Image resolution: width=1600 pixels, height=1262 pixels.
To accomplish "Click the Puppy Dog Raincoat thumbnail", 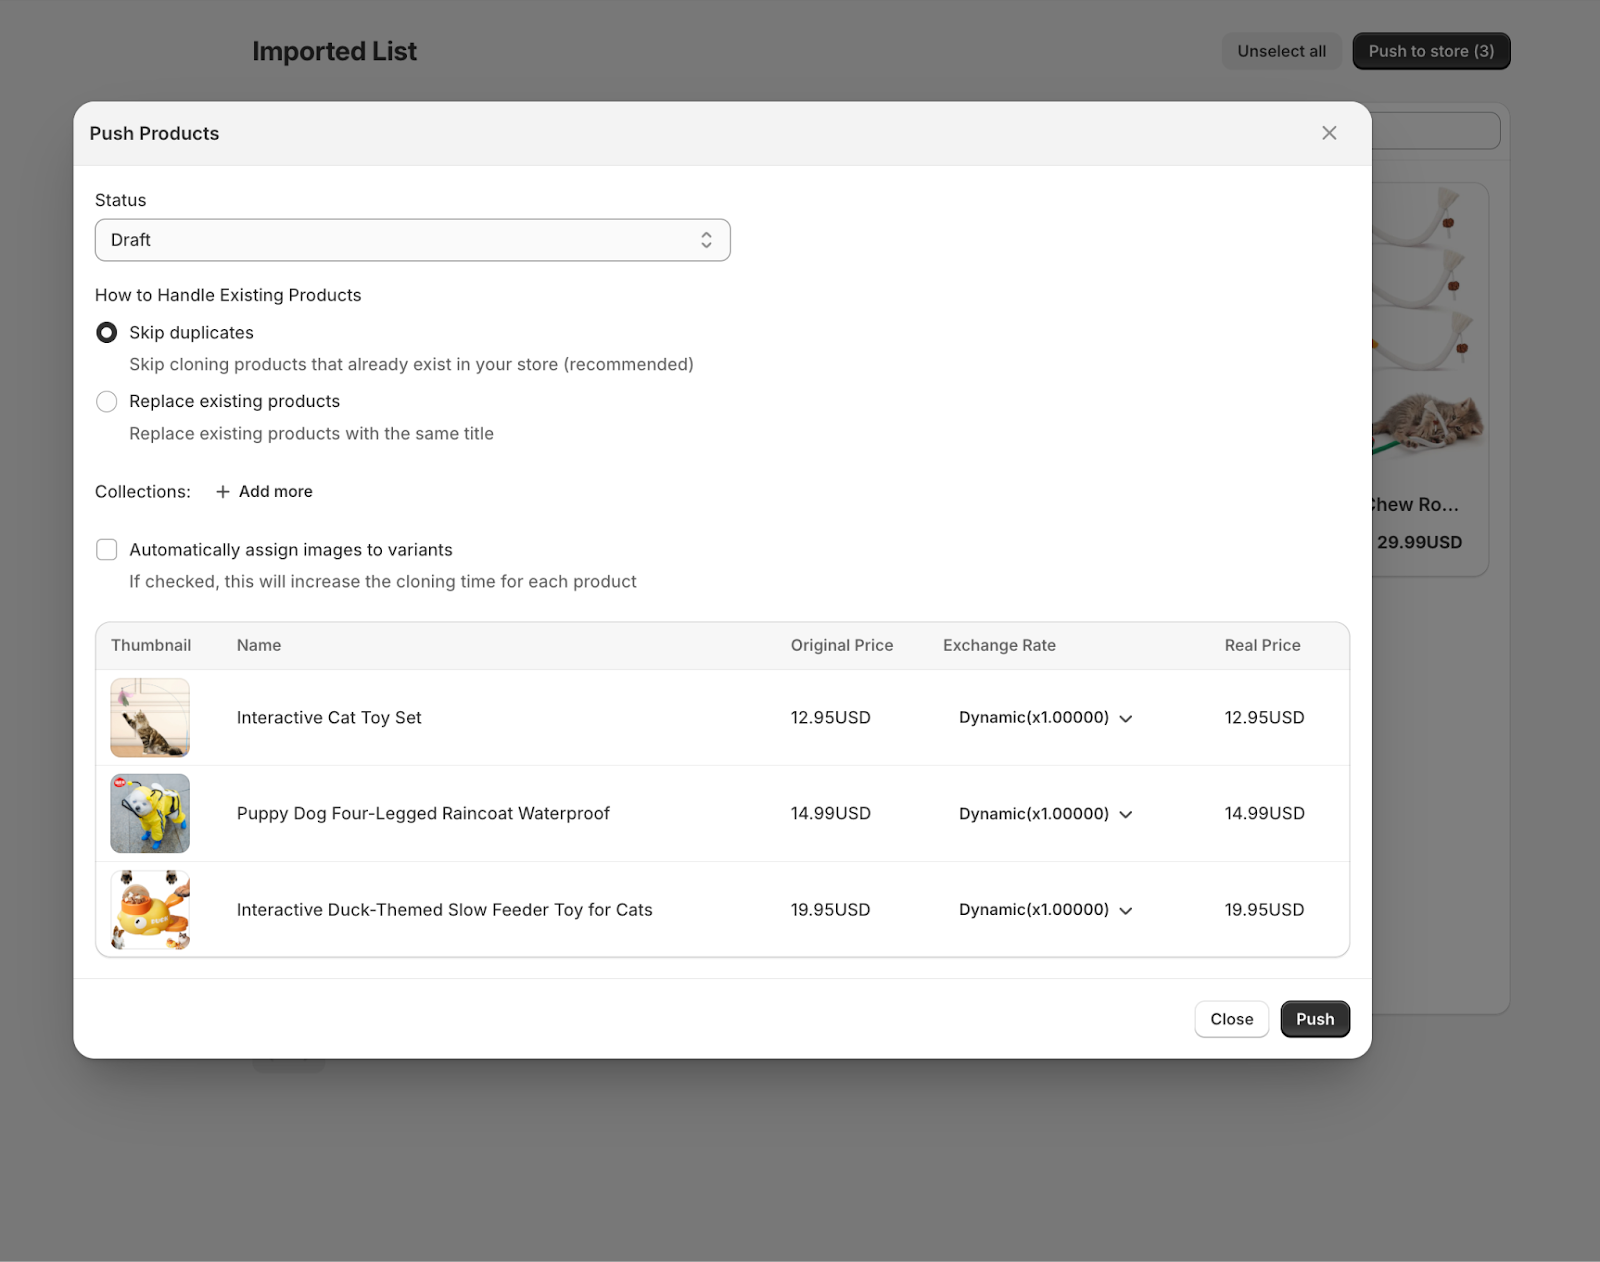I will click(150, 814).
